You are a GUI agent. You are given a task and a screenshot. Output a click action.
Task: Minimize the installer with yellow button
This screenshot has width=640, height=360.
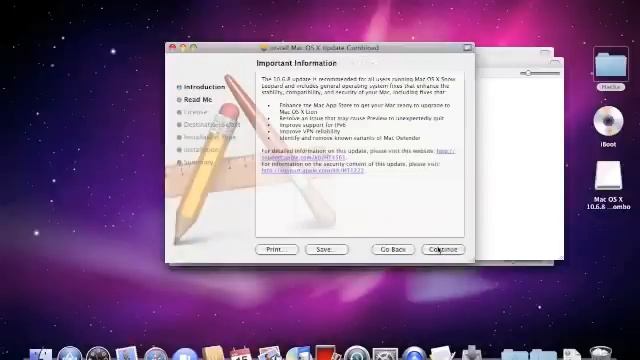coord(183,48)
